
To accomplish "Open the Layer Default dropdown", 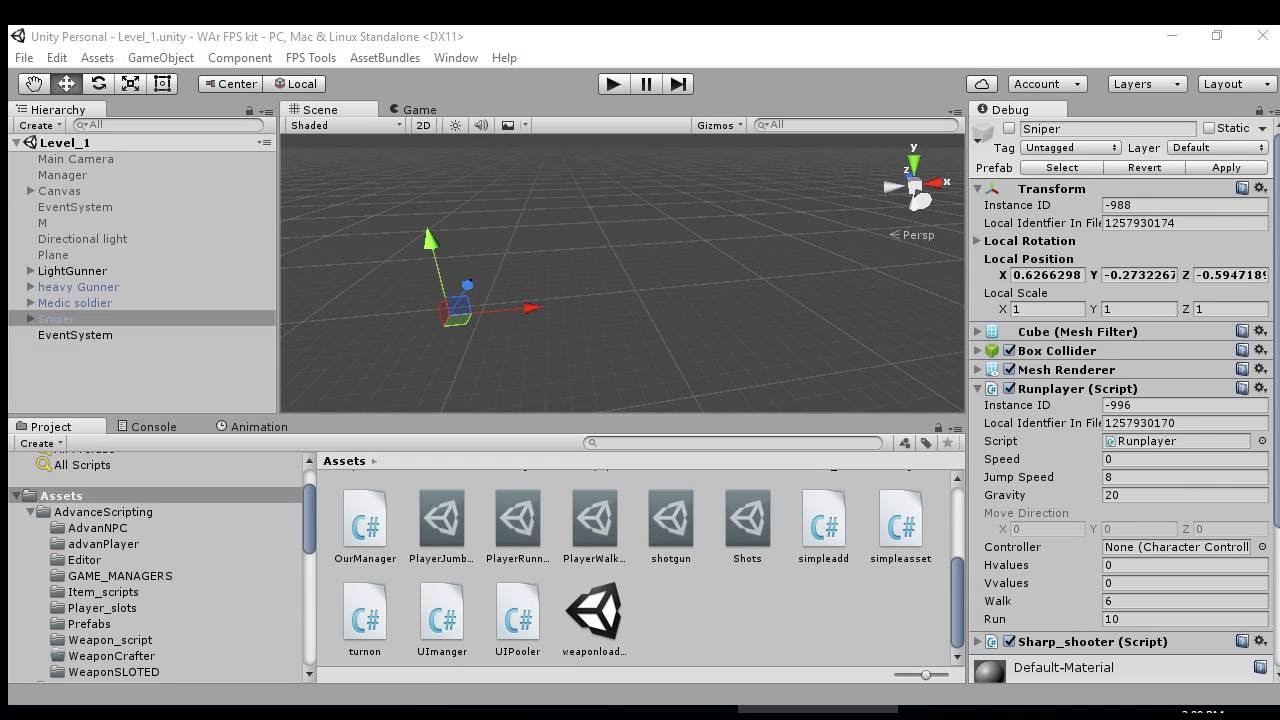I will pos(1218,147).
